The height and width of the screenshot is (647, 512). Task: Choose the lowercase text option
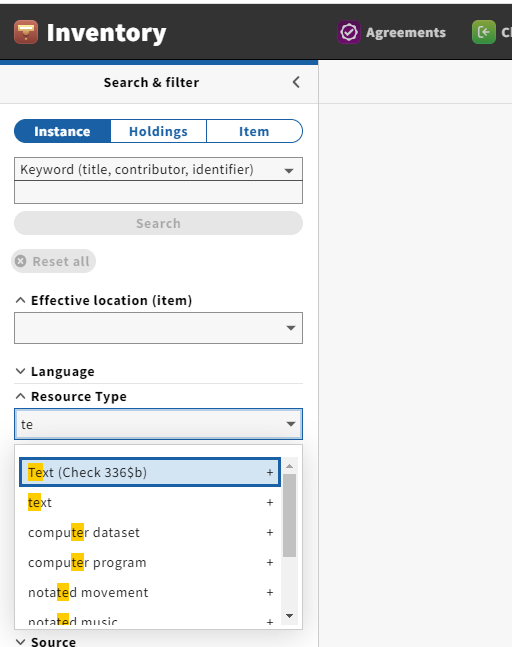tap(150, 503)
